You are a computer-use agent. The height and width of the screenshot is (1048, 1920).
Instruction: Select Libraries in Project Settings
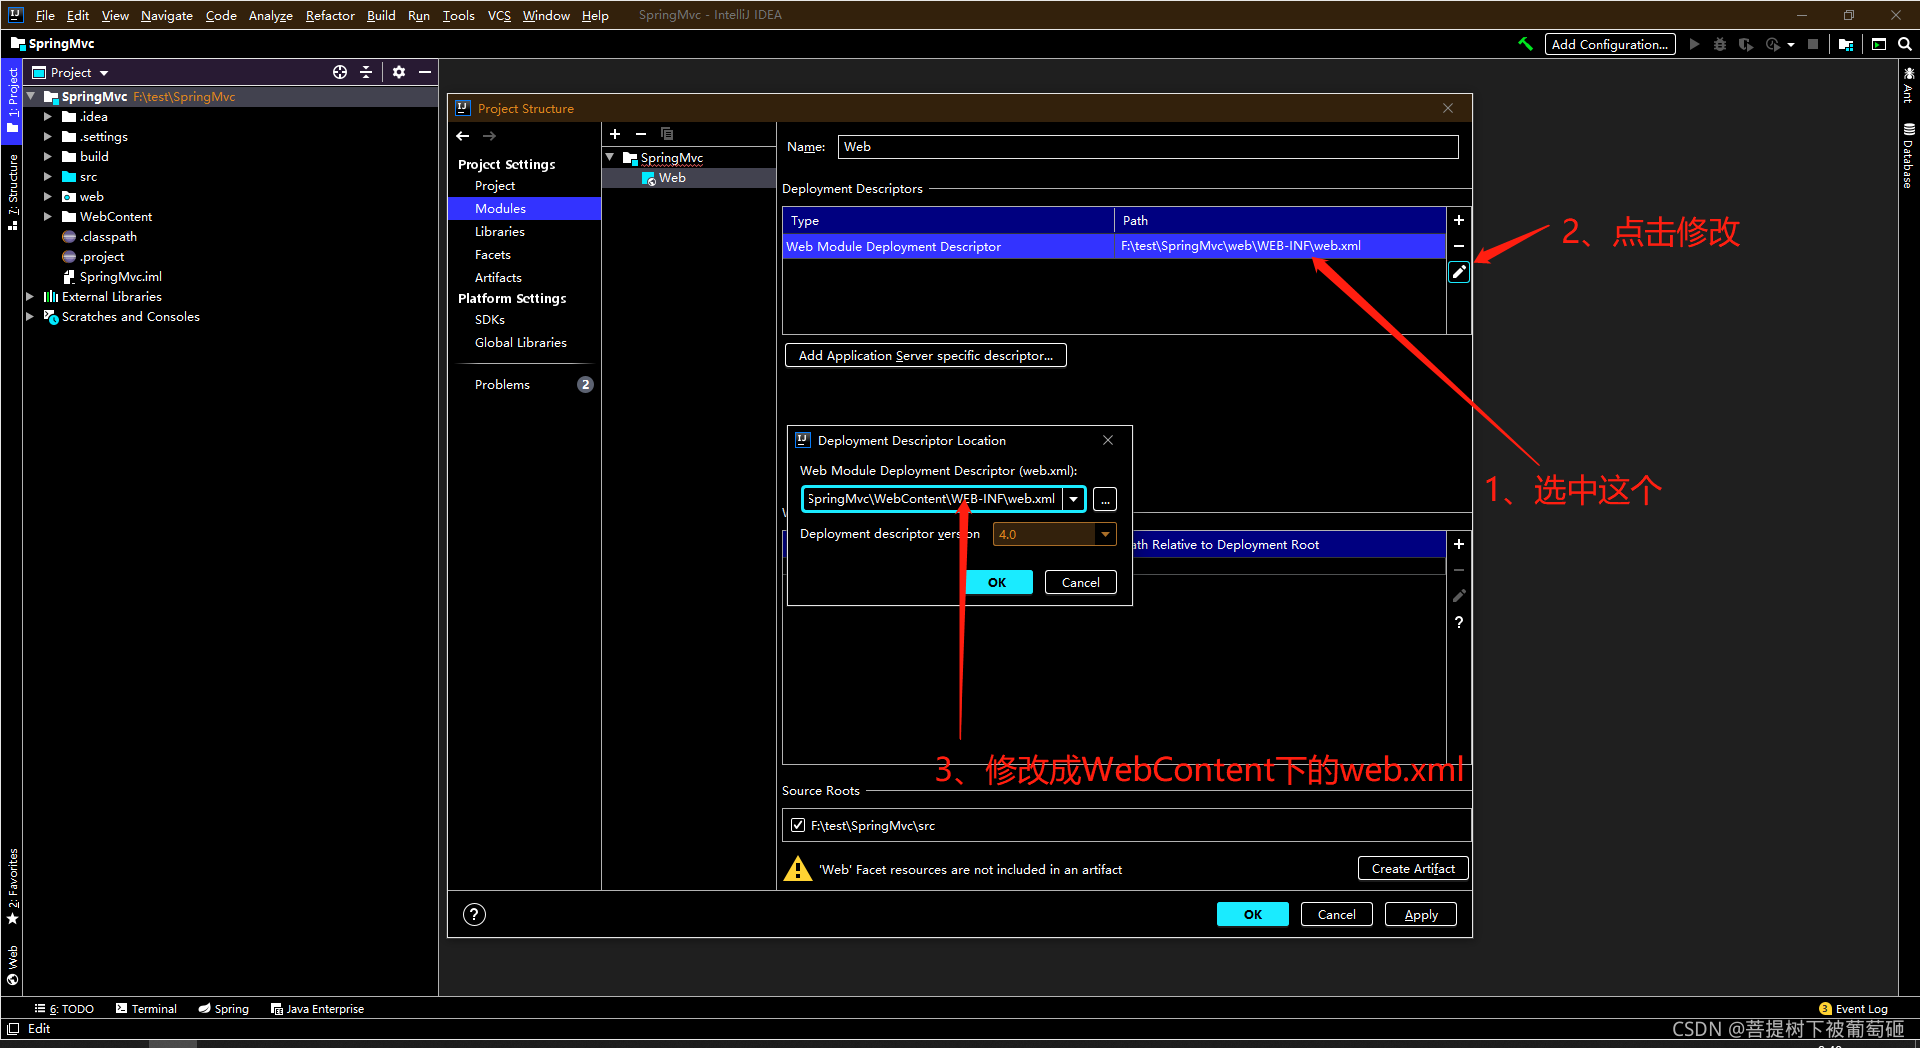coord(499,232)
